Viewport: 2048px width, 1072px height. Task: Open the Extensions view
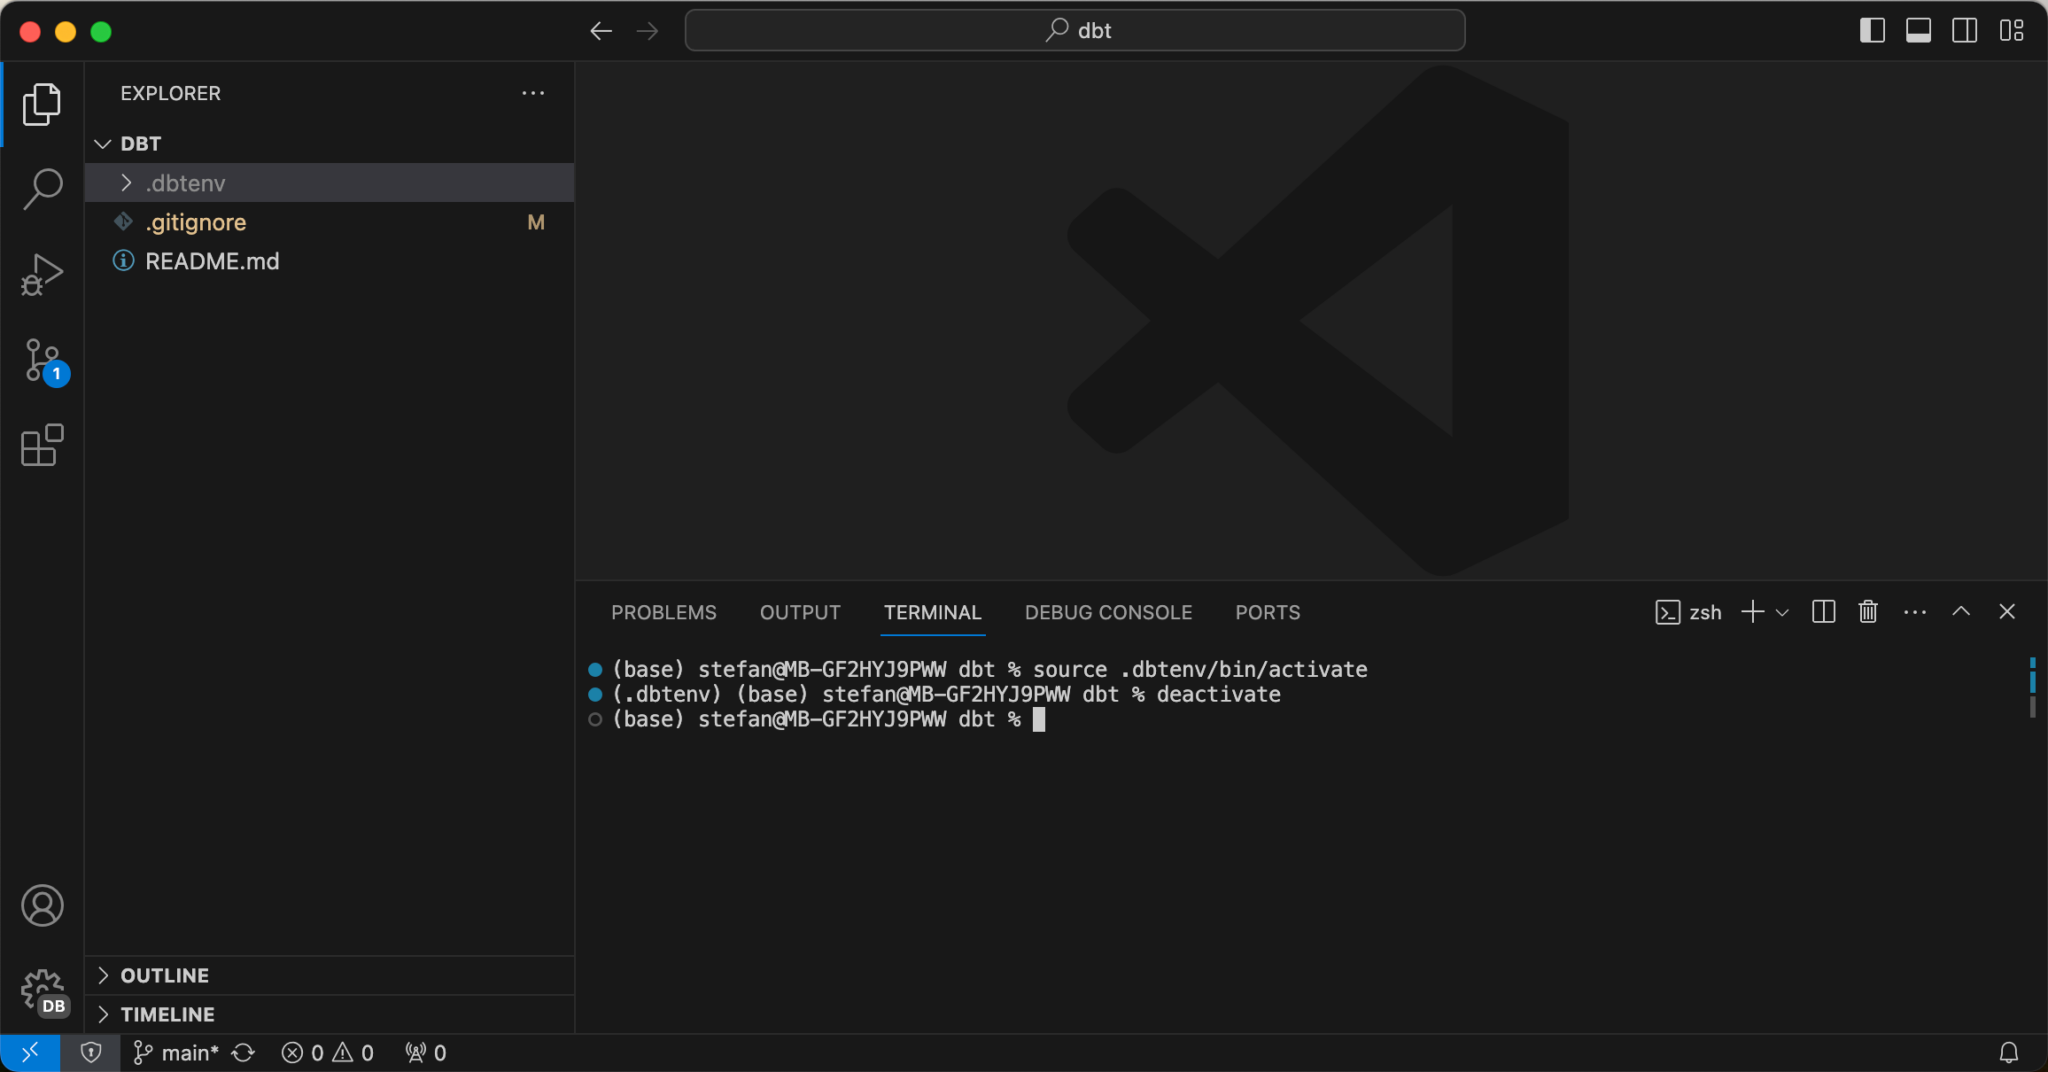42,445
